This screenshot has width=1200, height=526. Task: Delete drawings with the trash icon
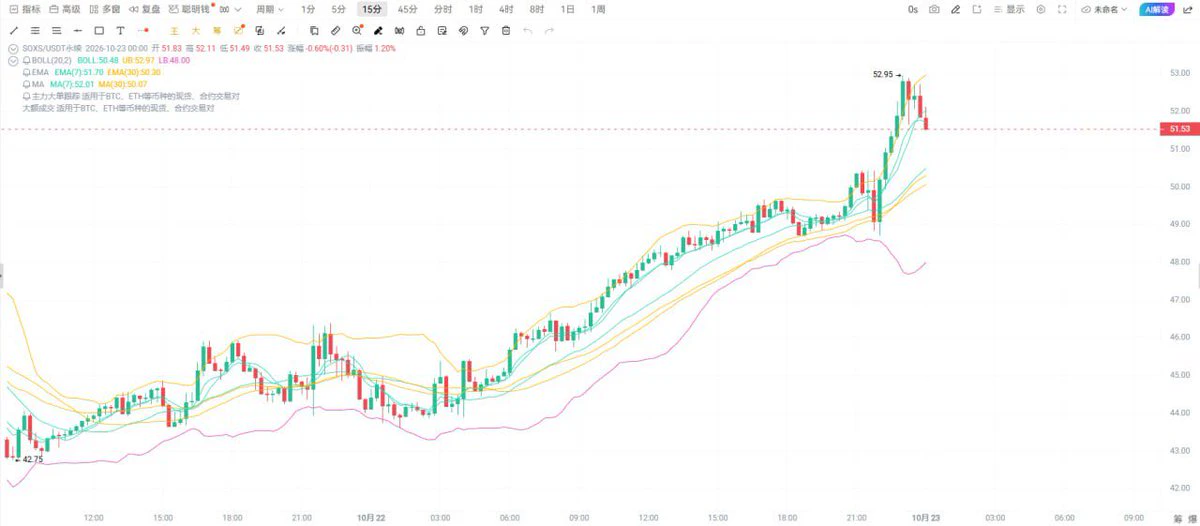coord(506,31)
